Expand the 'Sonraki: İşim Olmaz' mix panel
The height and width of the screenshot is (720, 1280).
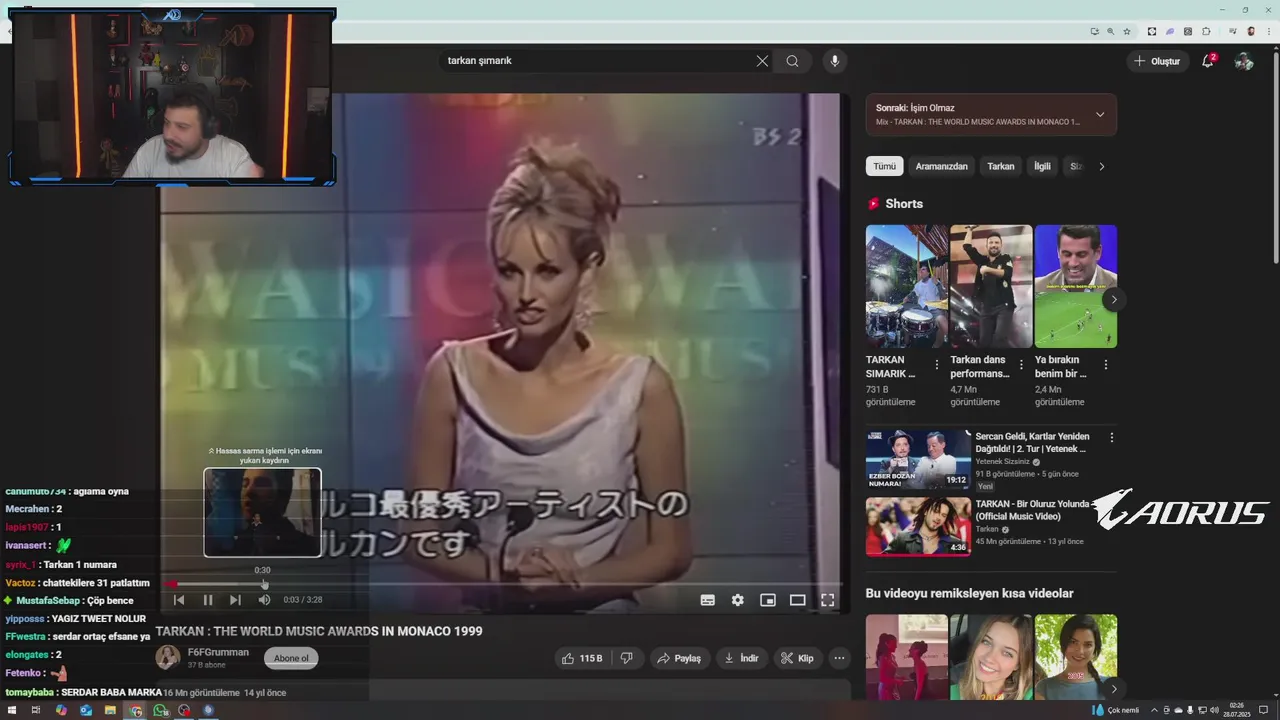click(x=1100, y=114)
